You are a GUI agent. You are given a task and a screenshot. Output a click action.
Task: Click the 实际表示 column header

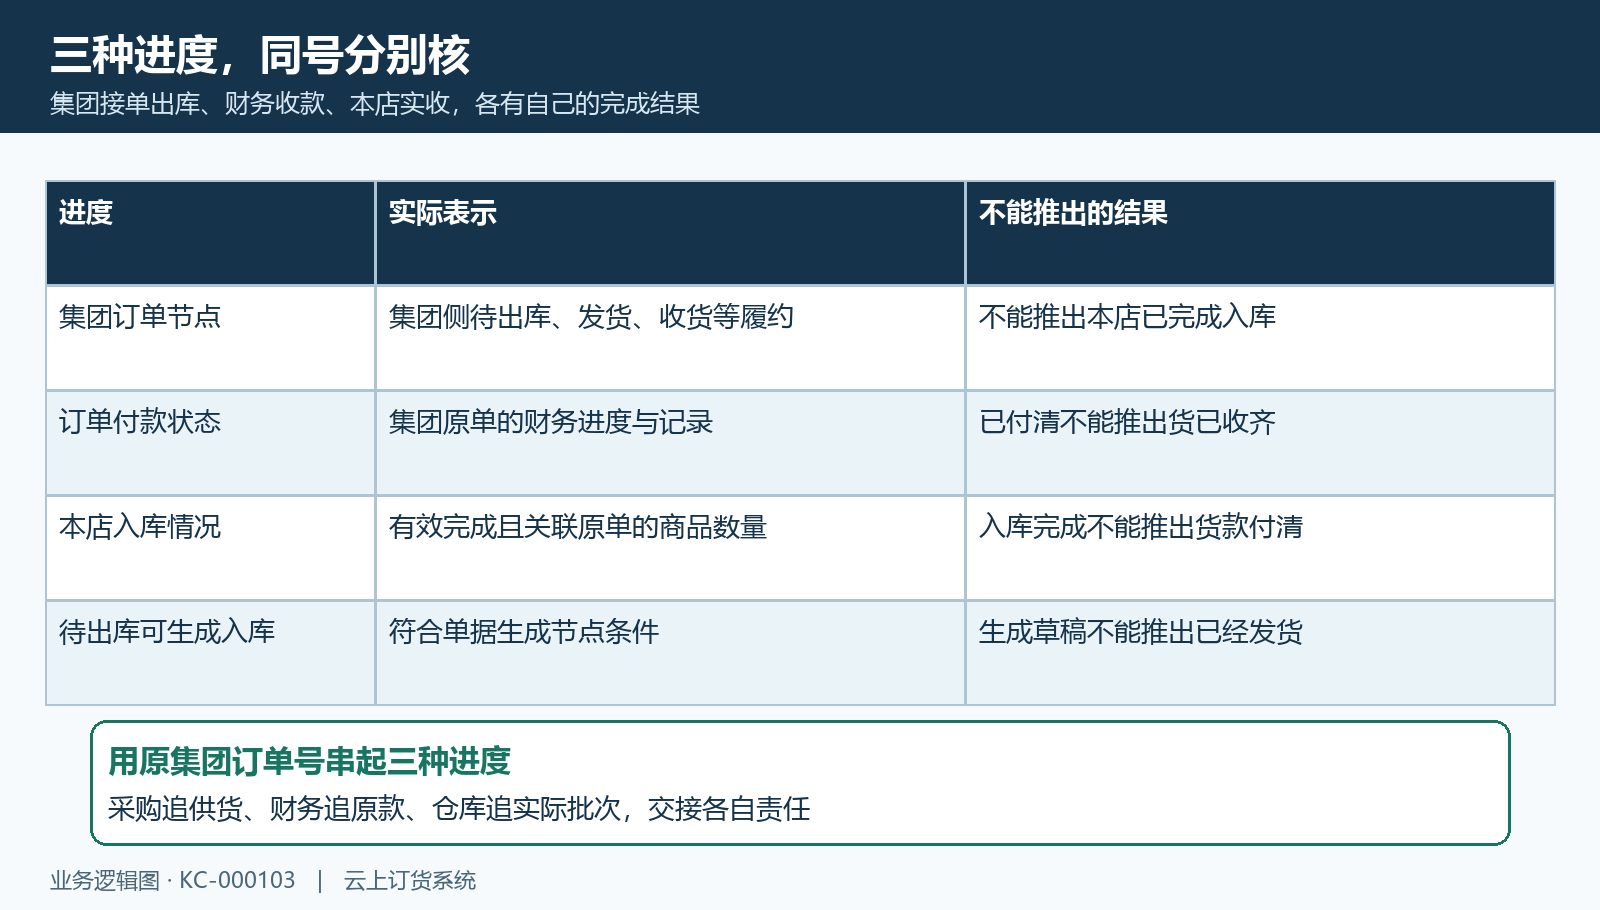click(x=670, y=233)
